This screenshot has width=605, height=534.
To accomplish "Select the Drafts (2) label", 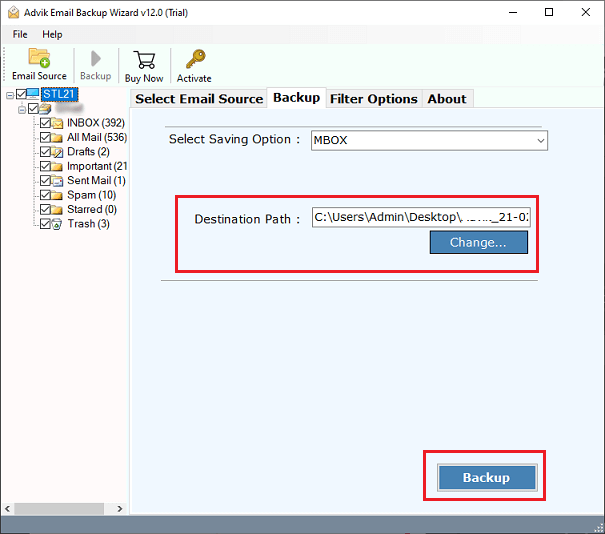I will (x=88, y=152).
